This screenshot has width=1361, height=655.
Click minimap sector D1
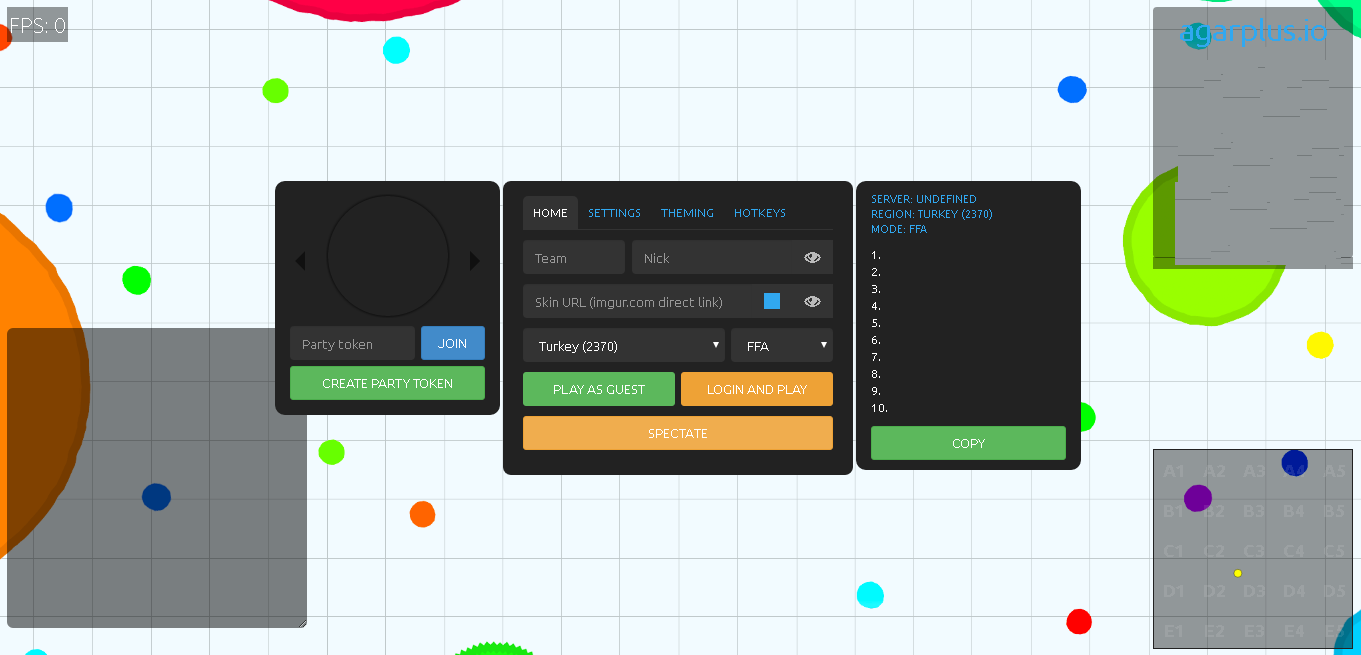1174,591
